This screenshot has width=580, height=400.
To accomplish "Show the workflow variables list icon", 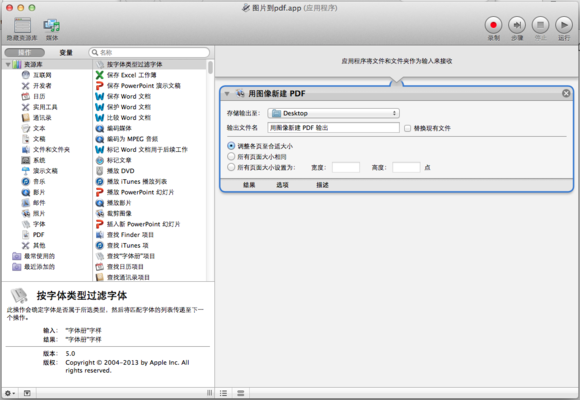I will click(240, 393).
